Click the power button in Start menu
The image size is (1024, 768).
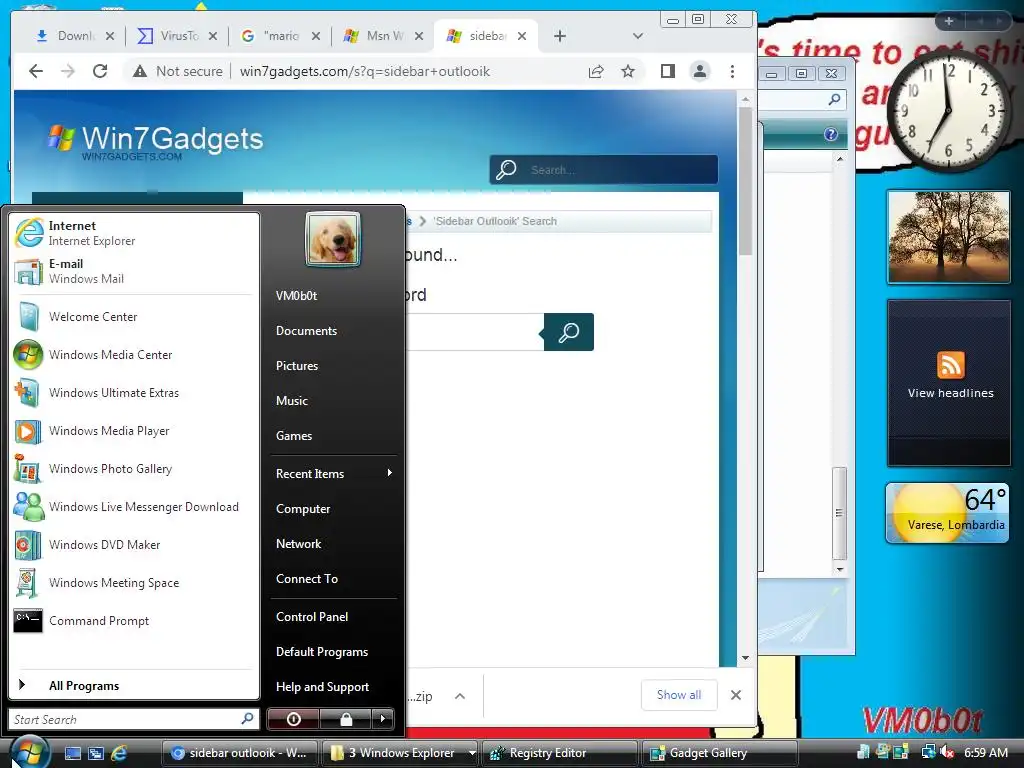pyautogui.click(x=293, y=719)
